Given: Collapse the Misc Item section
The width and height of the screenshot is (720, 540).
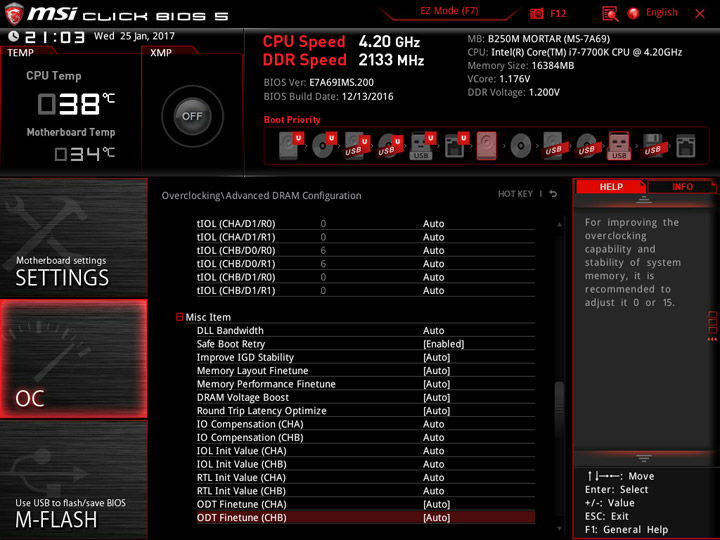Looking at the screenshot, I should 180,317.
